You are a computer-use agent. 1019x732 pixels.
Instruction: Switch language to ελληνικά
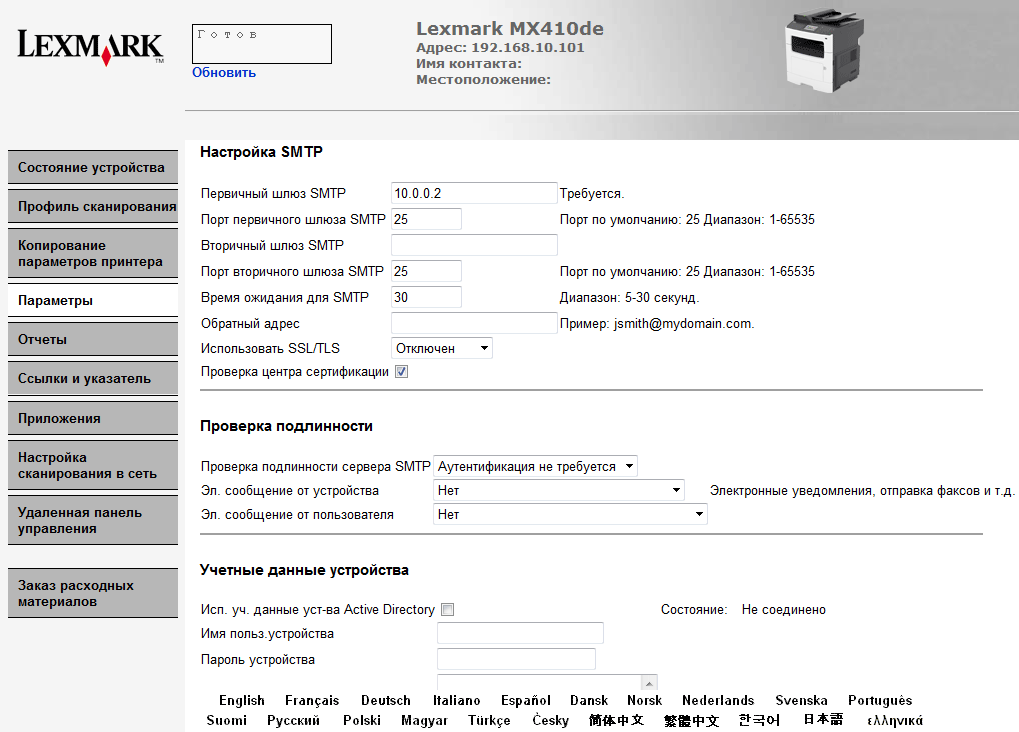[895, 720]
